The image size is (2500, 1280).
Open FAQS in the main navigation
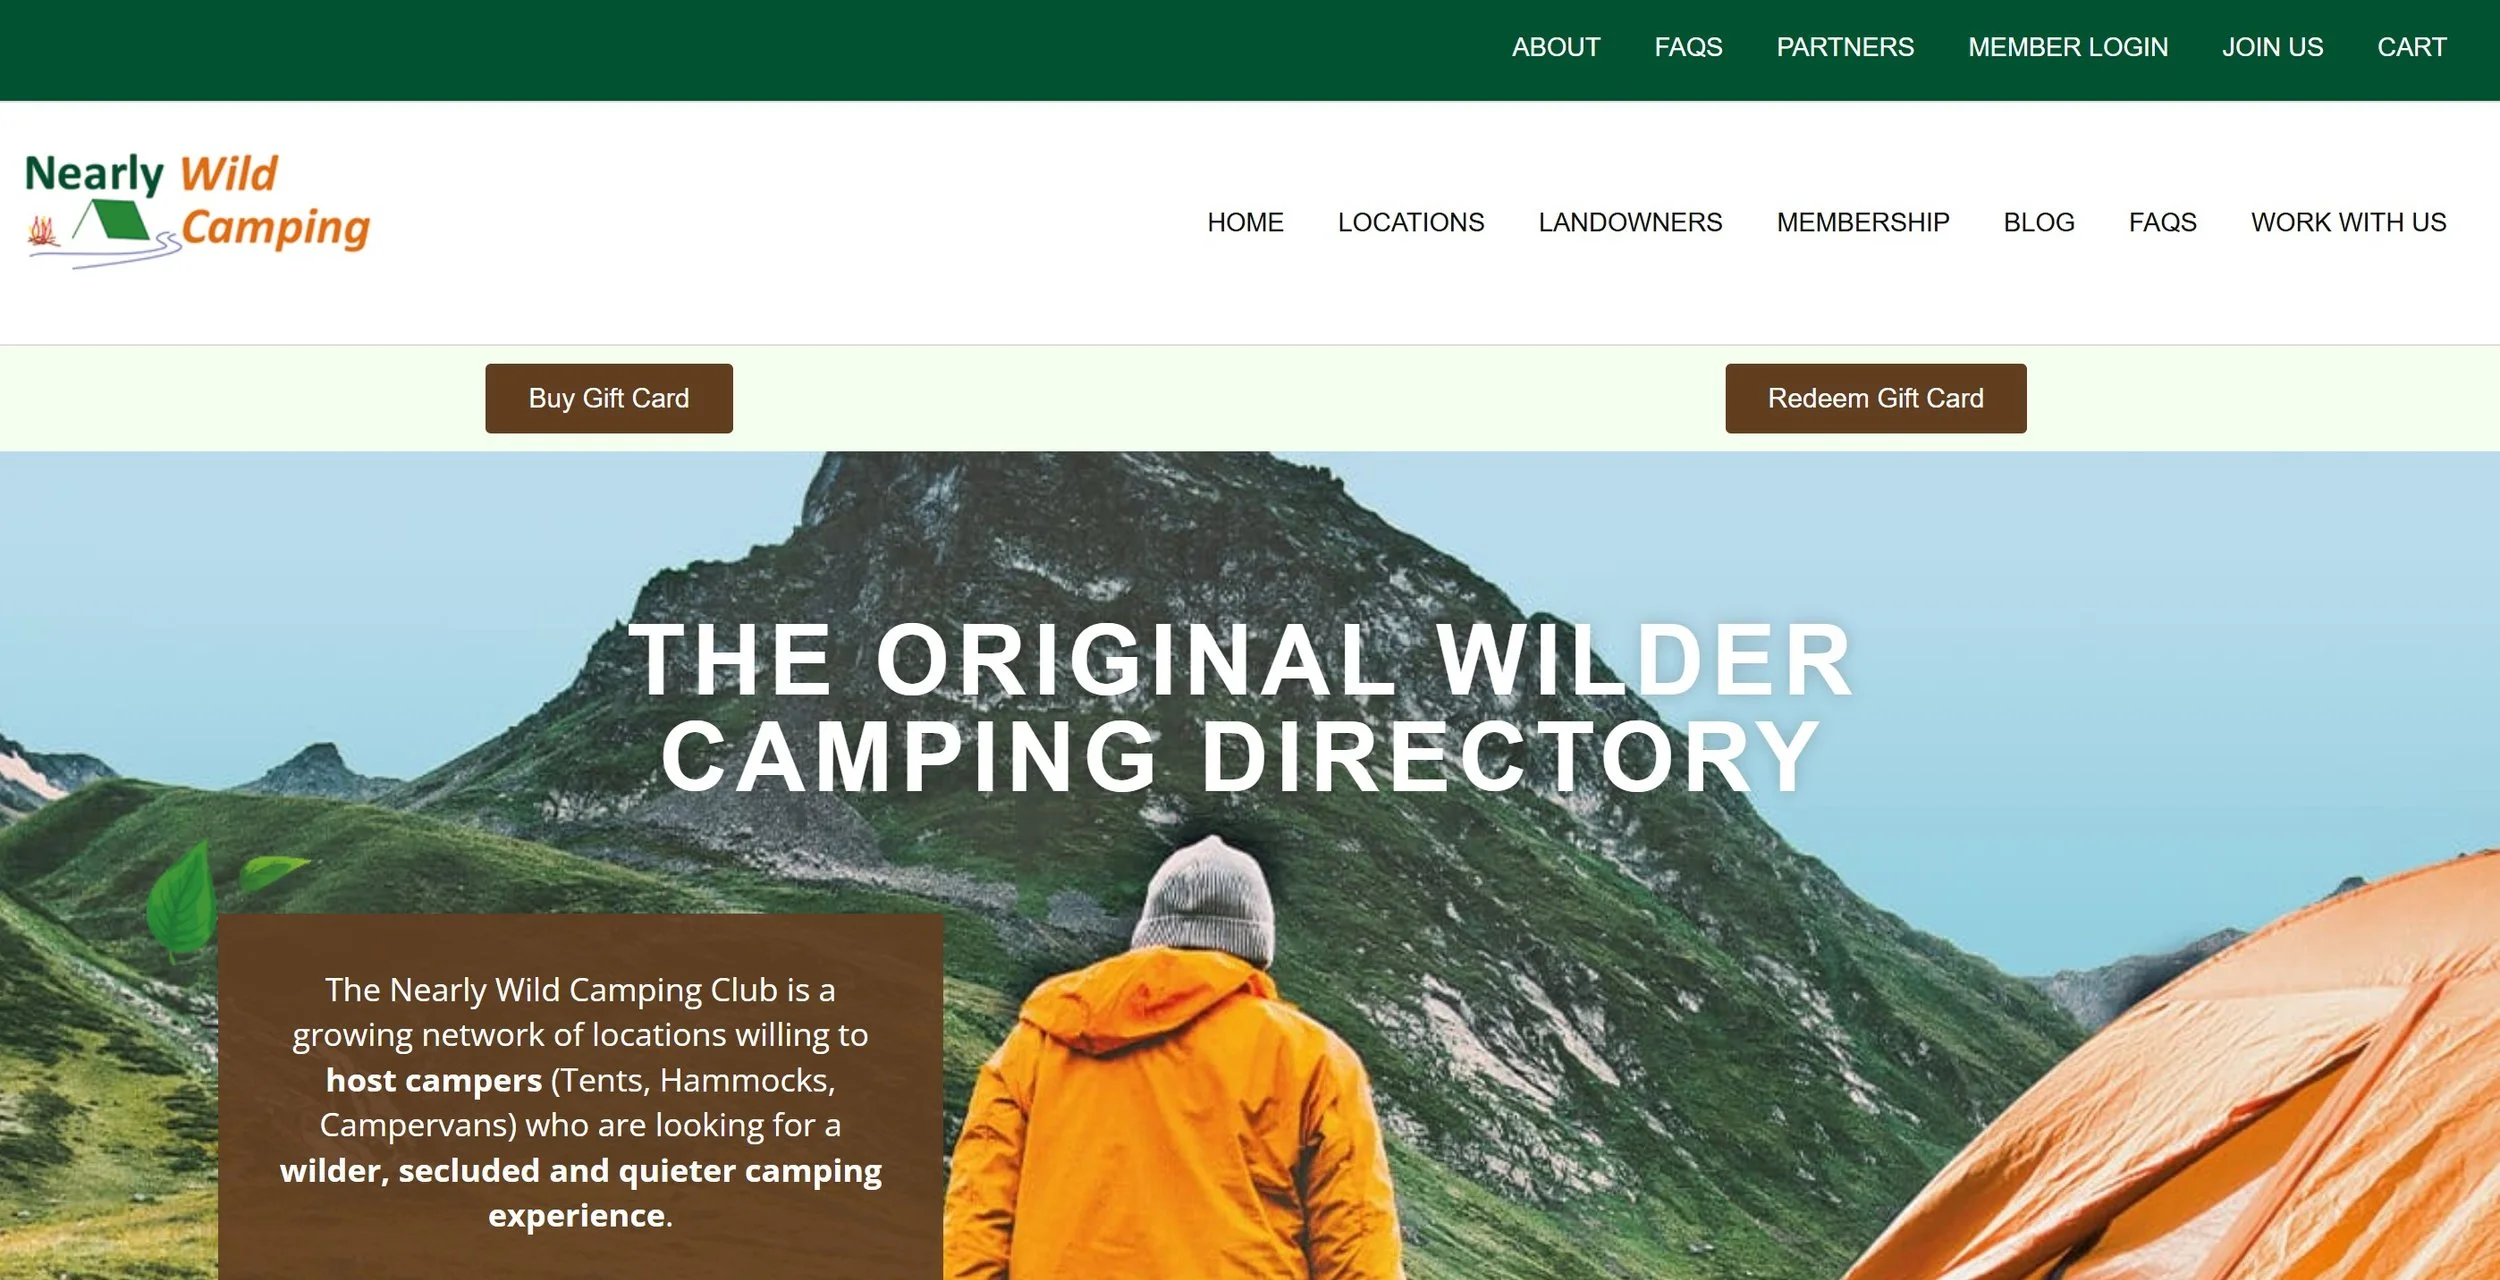[2162, 222]
